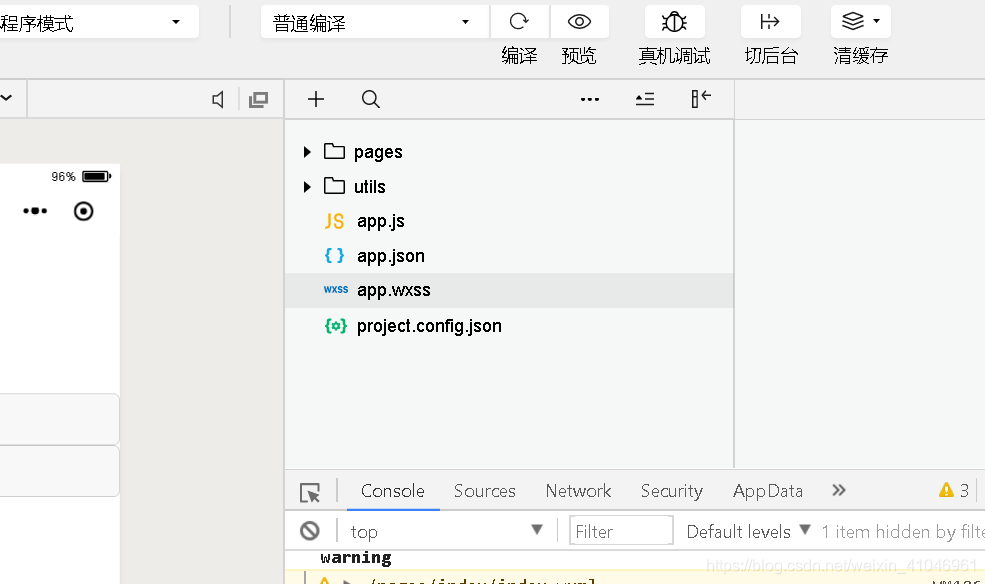Image resolution: width=985 pixels, height=584 pixels.
Task: Click the compile refresh icon
Action: click(520, 22)
